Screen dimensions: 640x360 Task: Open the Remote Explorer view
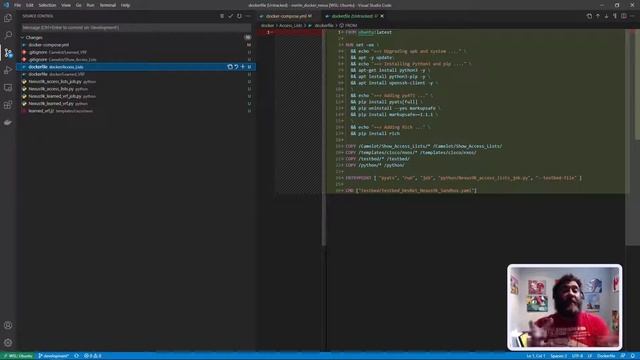8,87
